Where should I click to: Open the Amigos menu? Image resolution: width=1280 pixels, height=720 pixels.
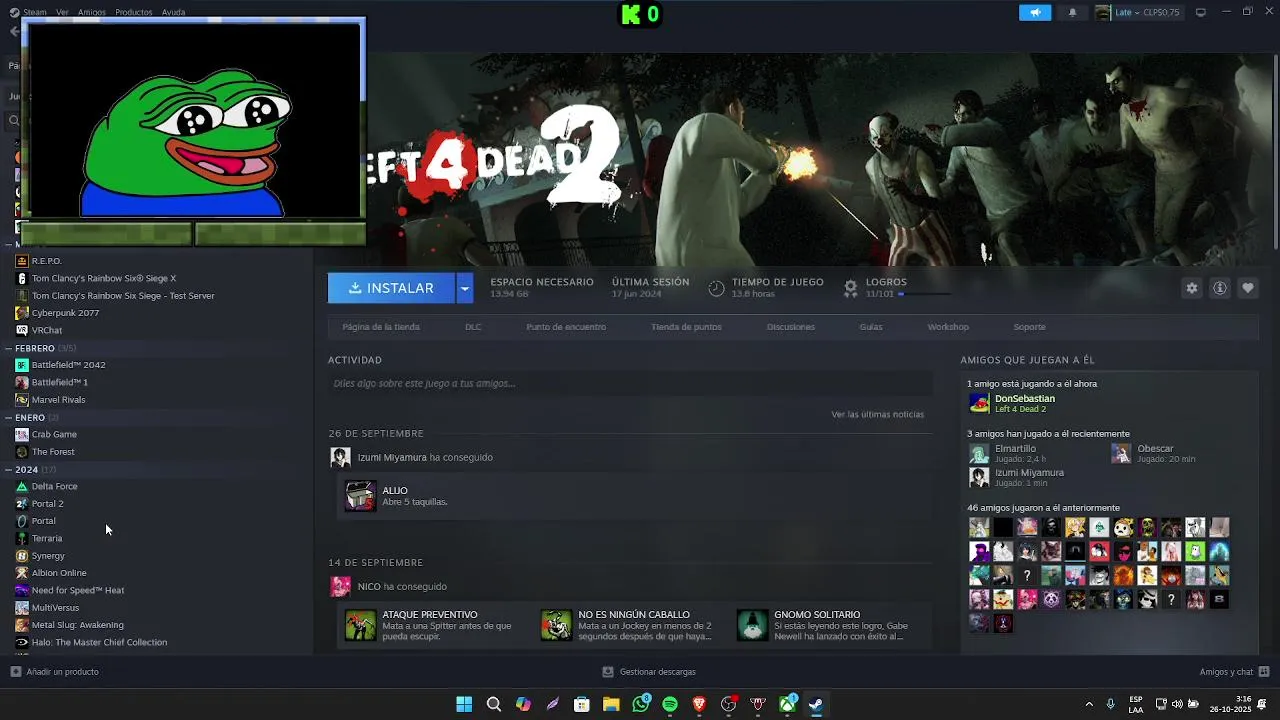(91, 12)
